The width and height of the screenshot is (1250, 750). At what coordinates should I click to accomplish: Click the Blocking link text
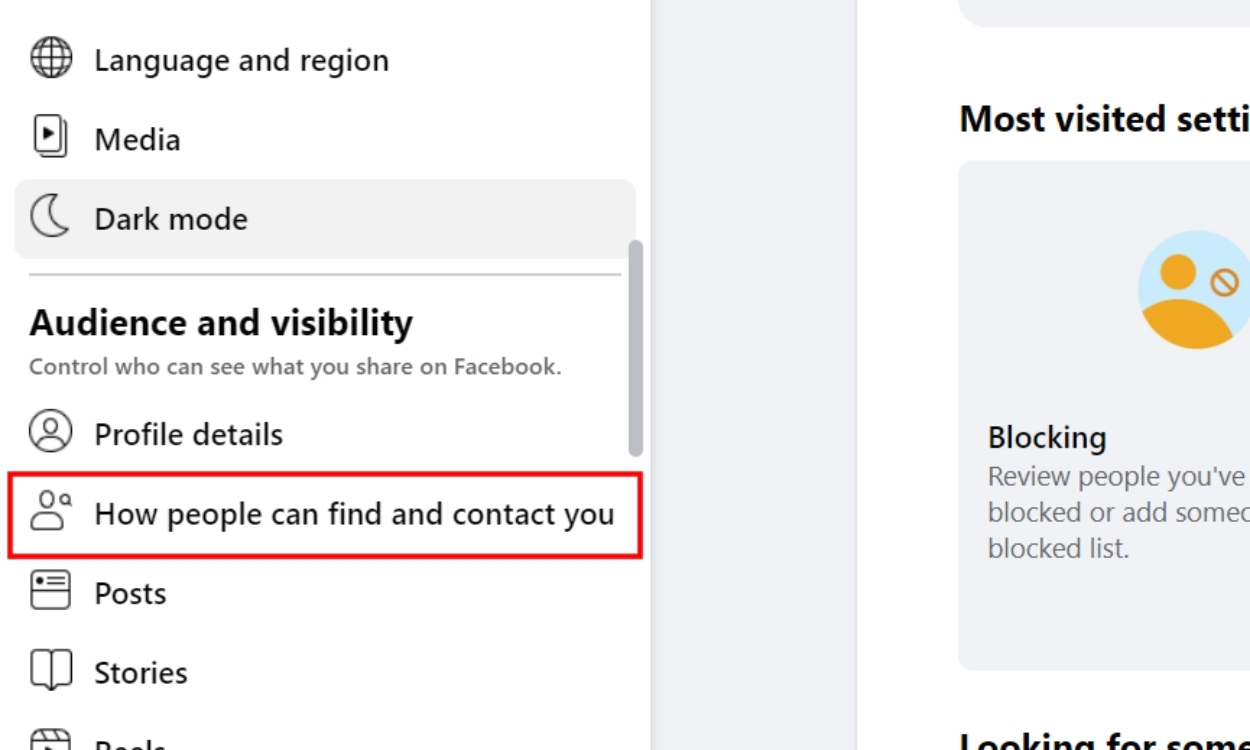tap(1048, 437)
